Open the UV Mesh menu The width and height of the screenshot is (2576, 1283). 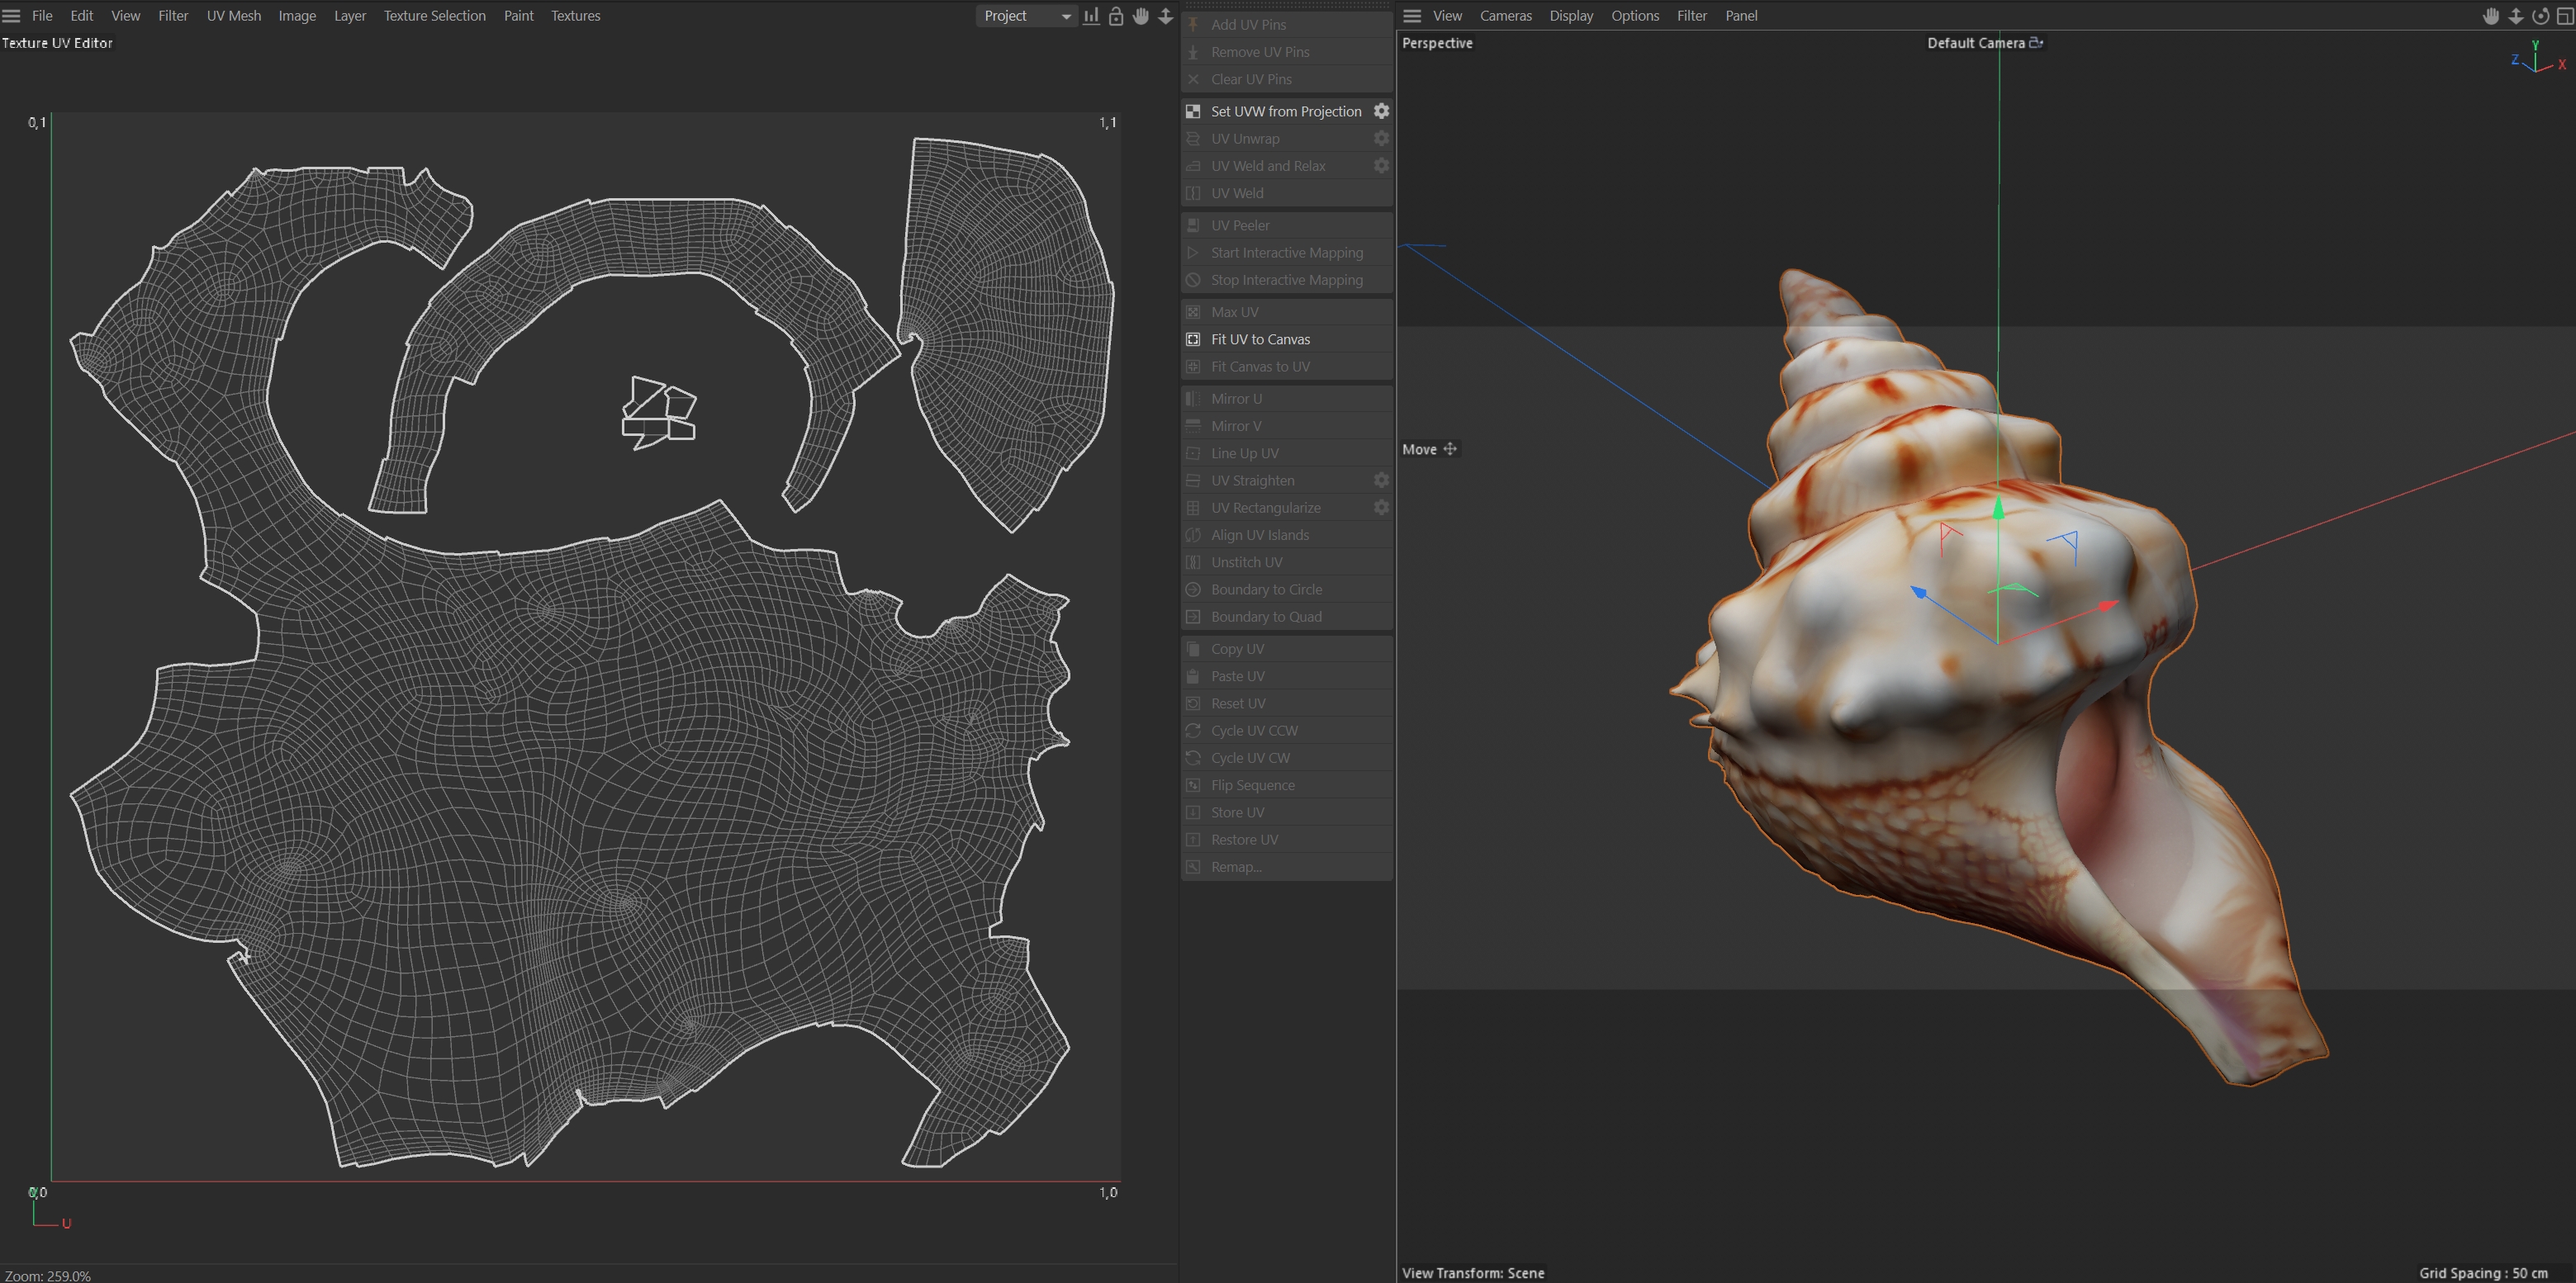233,15
